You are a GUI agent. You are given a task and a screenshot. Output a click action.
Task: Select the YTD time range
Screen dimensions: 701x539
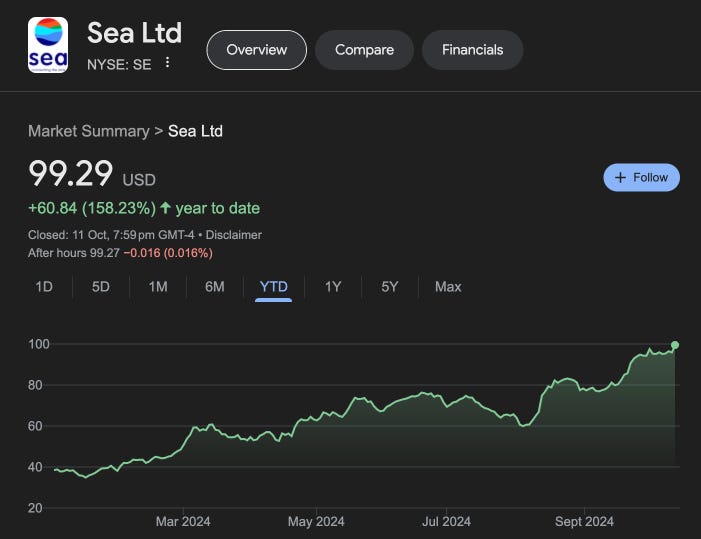pos(273,287)
